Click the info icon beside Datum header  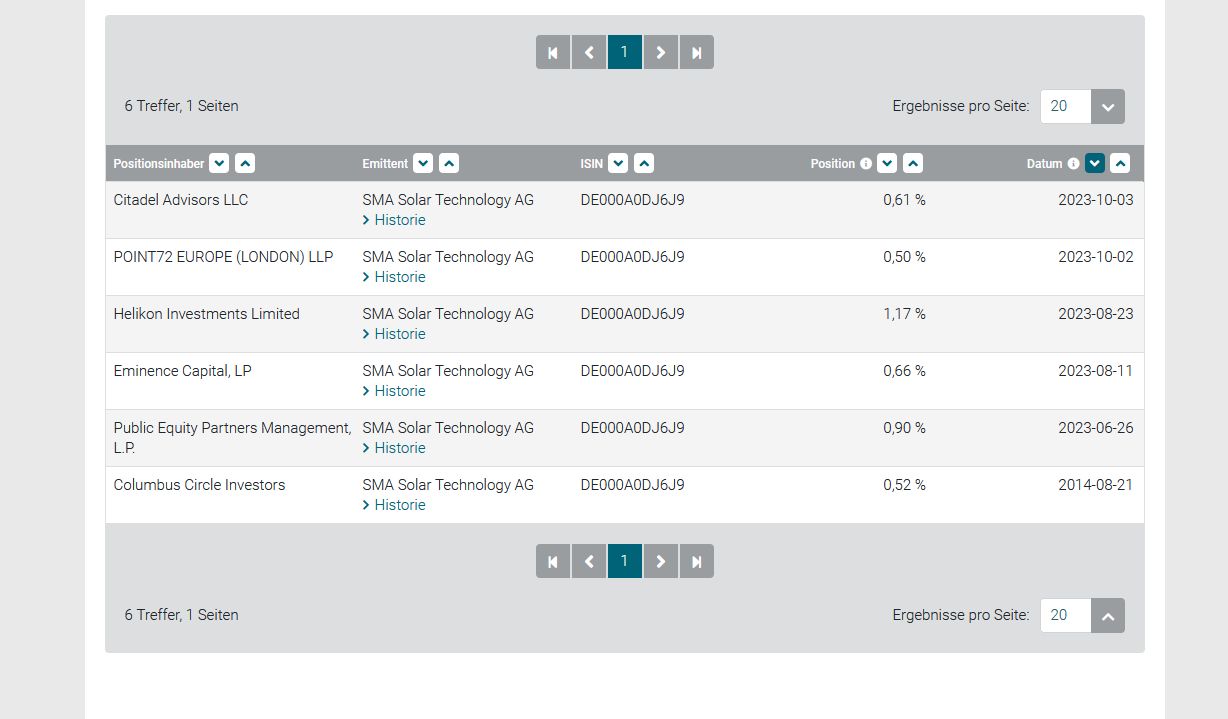click(x=1073, y=163)
